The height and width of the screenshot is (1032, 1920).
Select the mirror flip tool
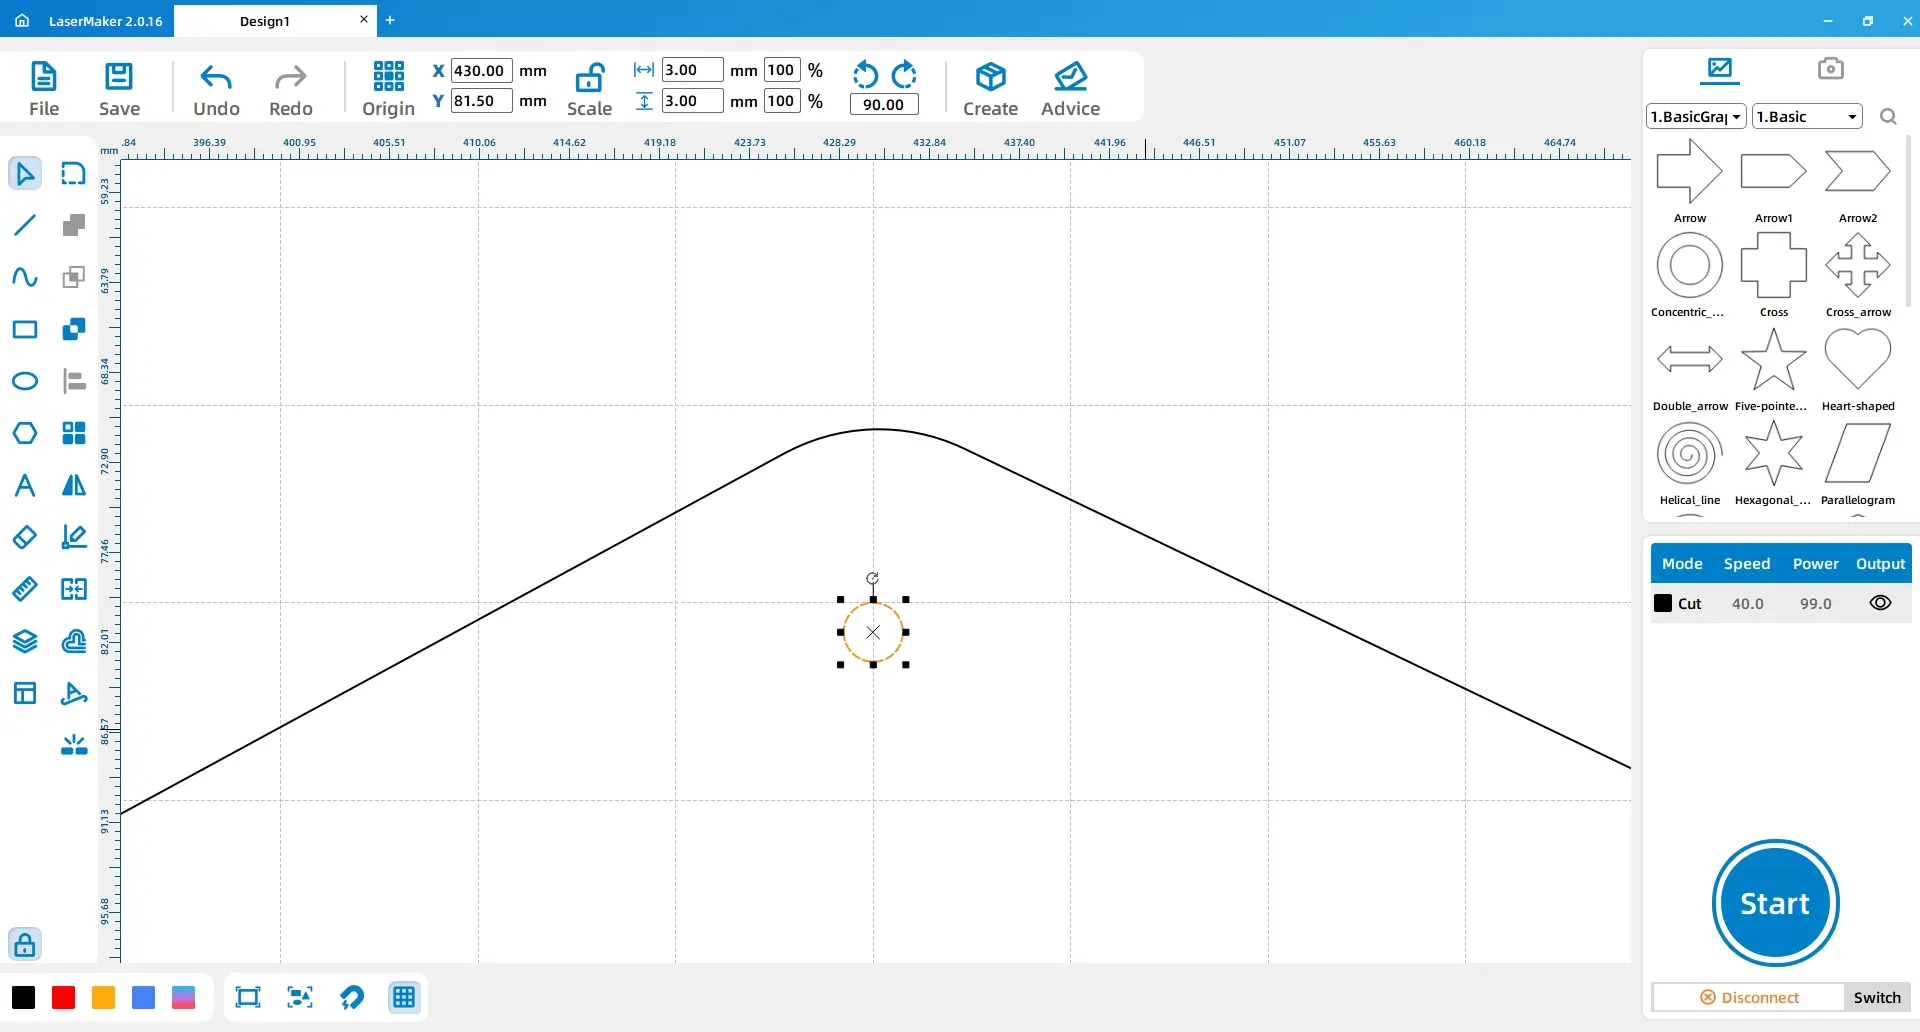pyautogui.click(x=74, y=485)
